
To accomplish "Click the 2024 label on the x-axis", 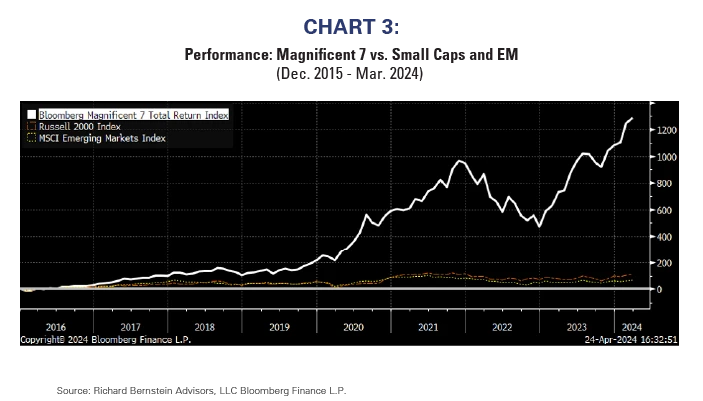I will [633, 326].
